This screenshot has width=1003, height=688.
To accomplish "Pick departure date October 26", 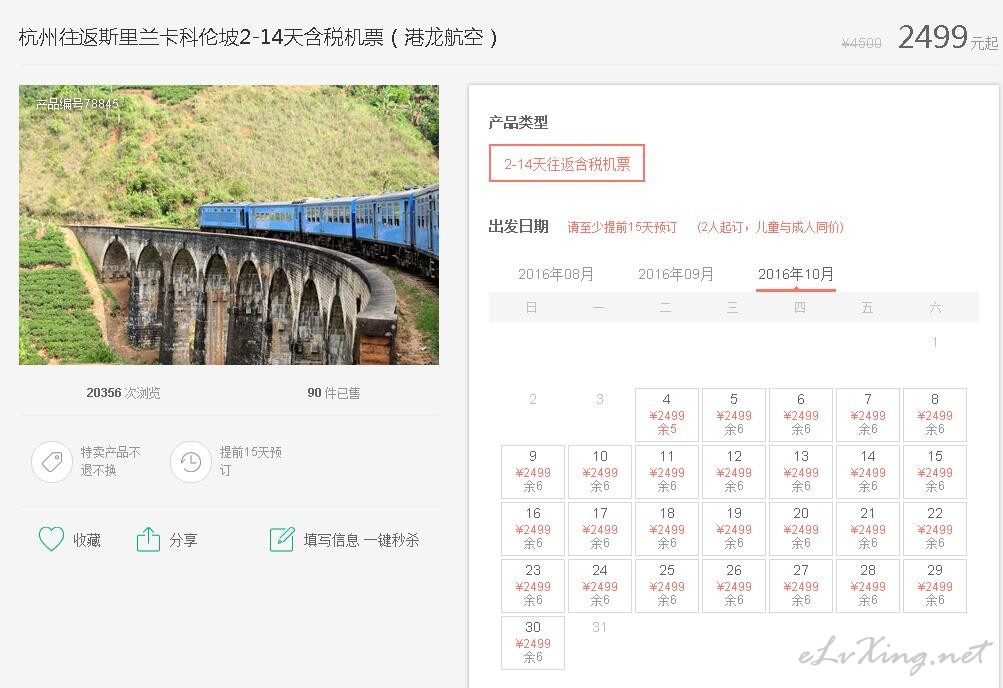I will click(734, 585).
